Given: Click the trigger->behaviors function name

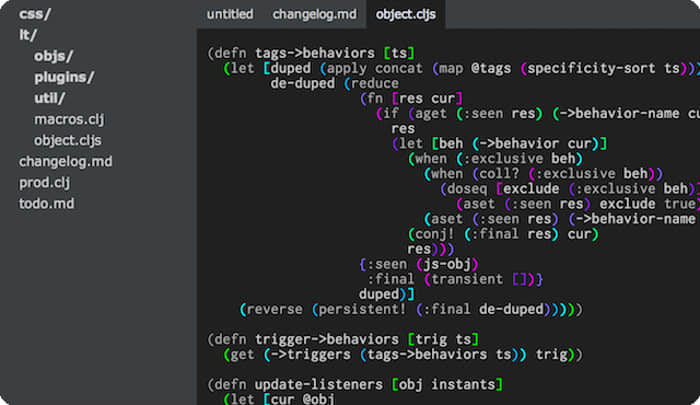Looking at the screenshot, I should (327, 339).
